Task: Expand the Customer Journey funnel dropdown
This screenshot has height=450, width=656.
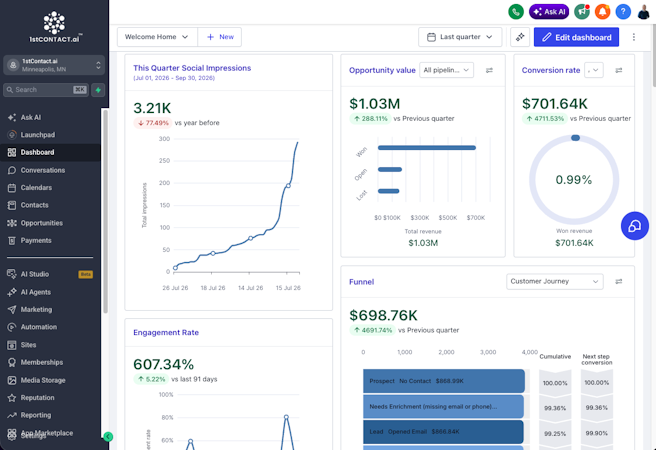Action: click(x=554, y=281)
